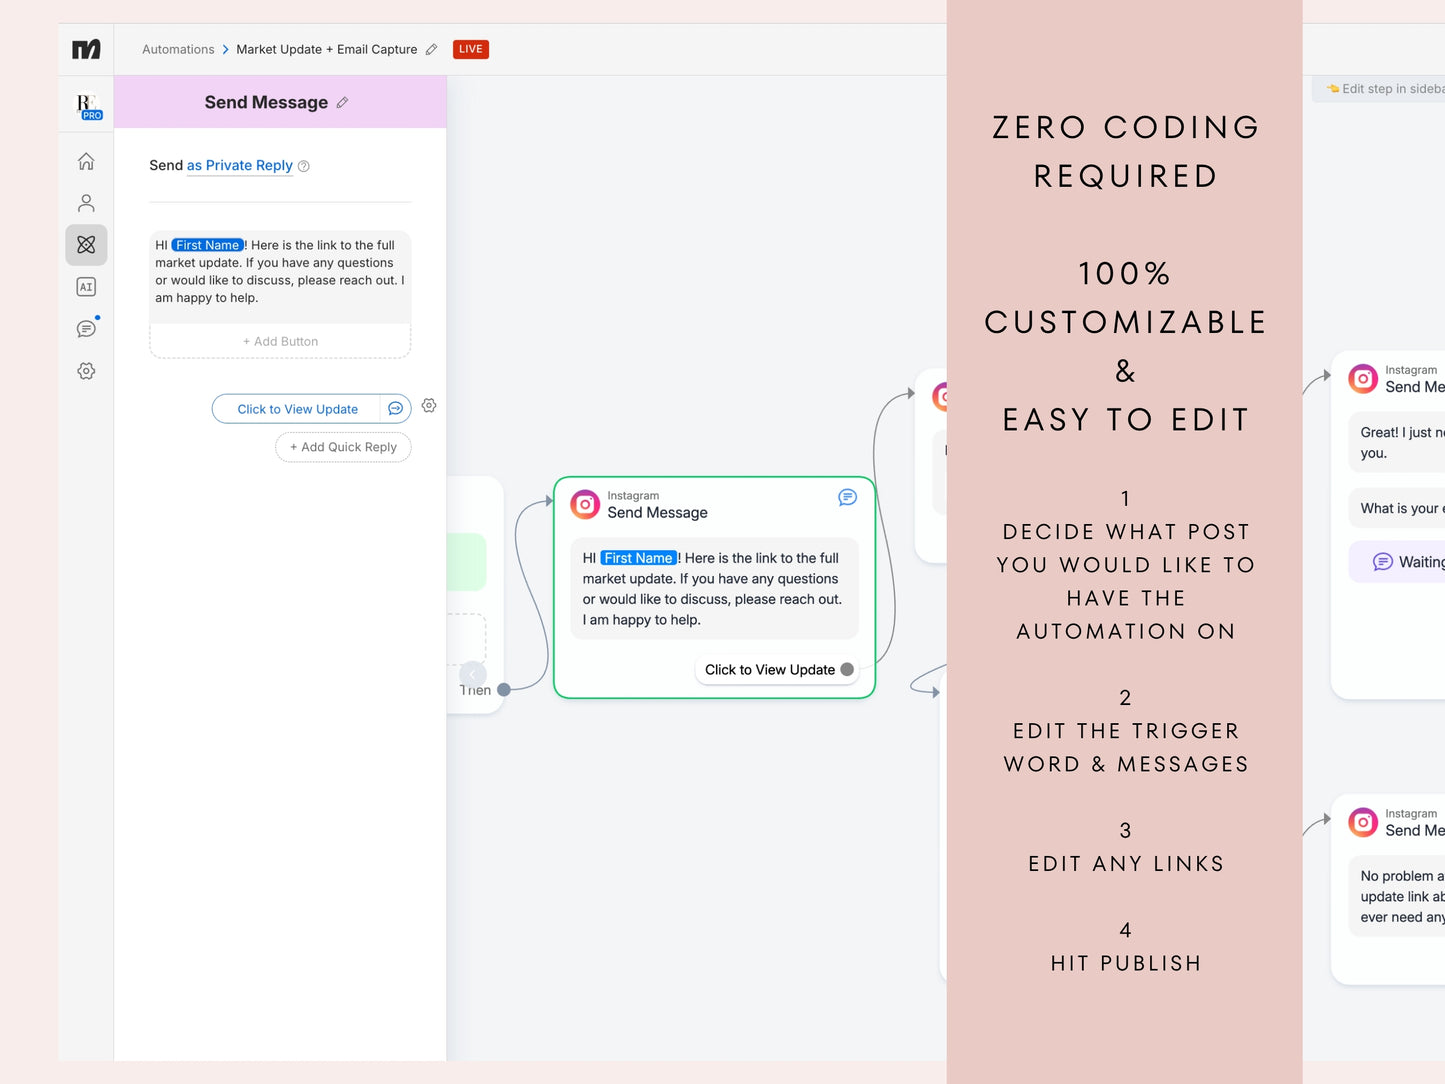Click No problem message bubble
This screenshot has height=1084, width=1445.
(1397, 896)
